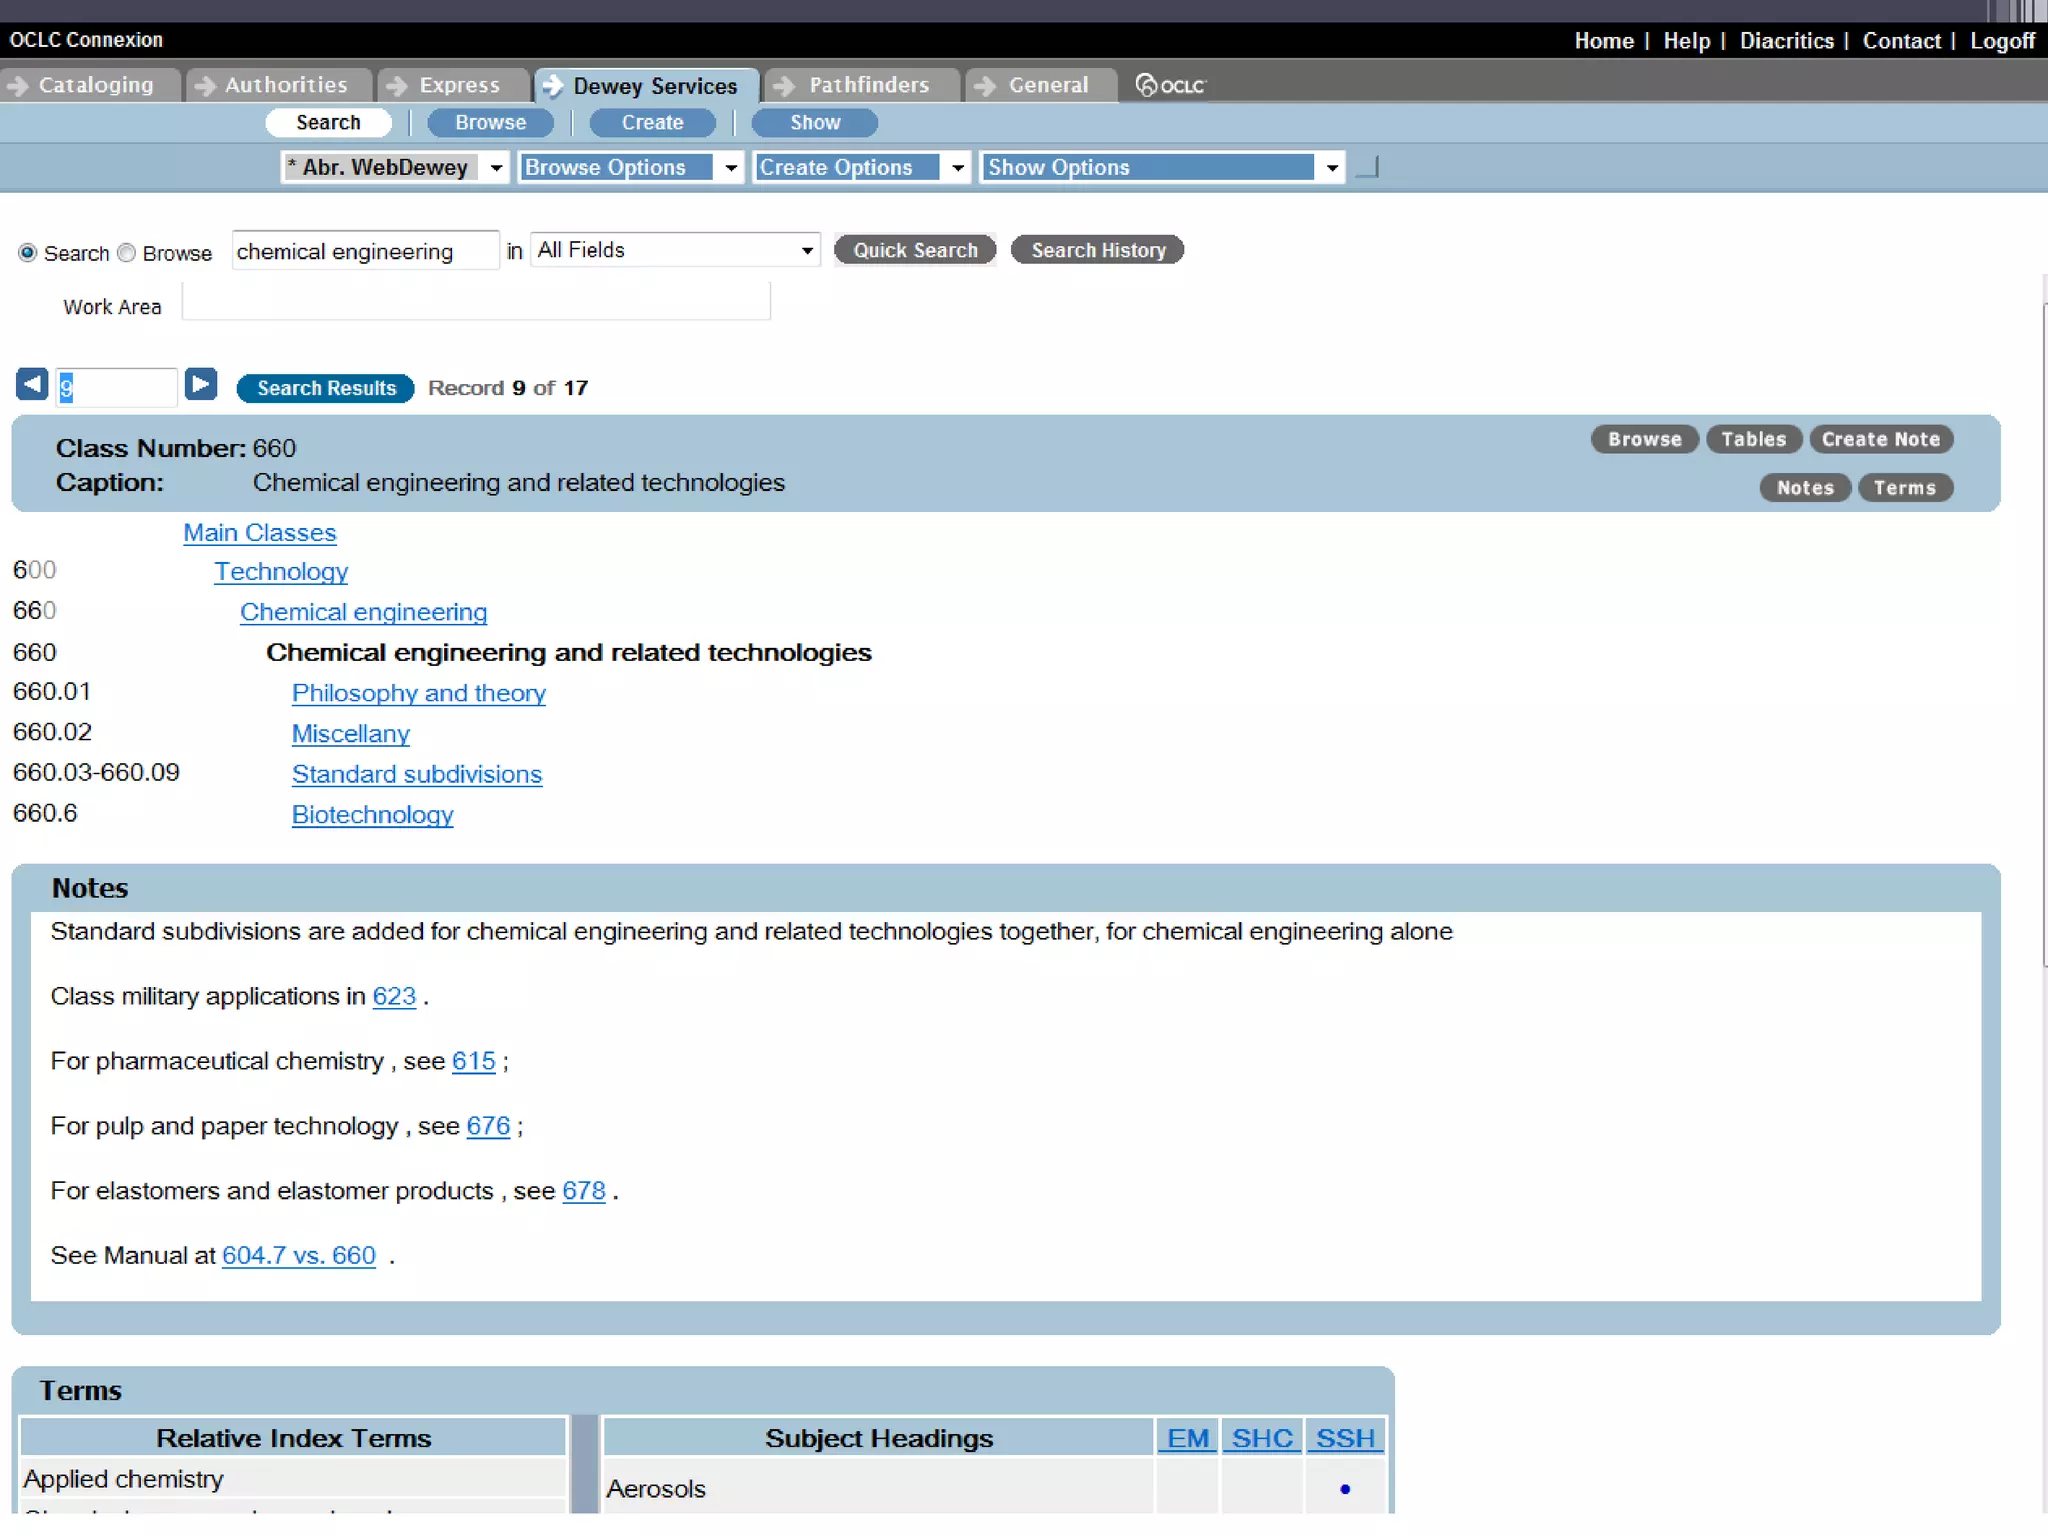Screen dimensions: 2048x1536
Task: Click the Work Area text field
Action: pos(476,303)
